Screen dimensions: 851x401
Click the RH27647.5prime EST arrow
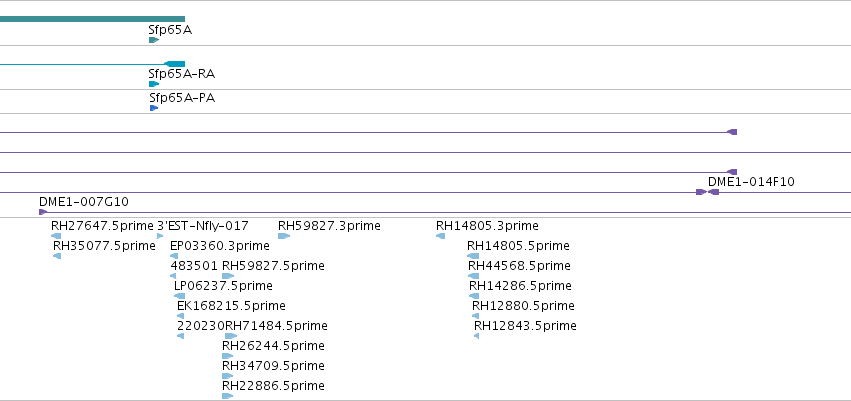(56, 236)
